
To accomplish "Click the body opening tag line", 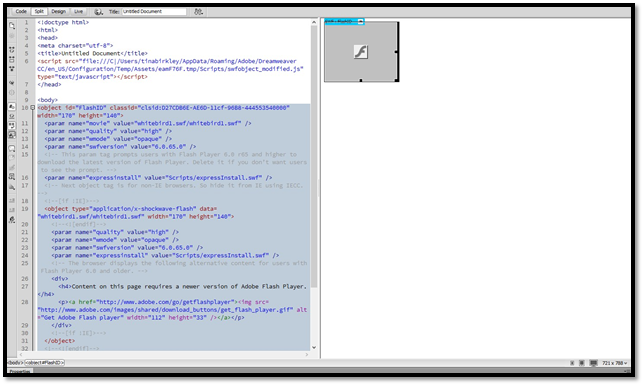I will tap(48, 100).
